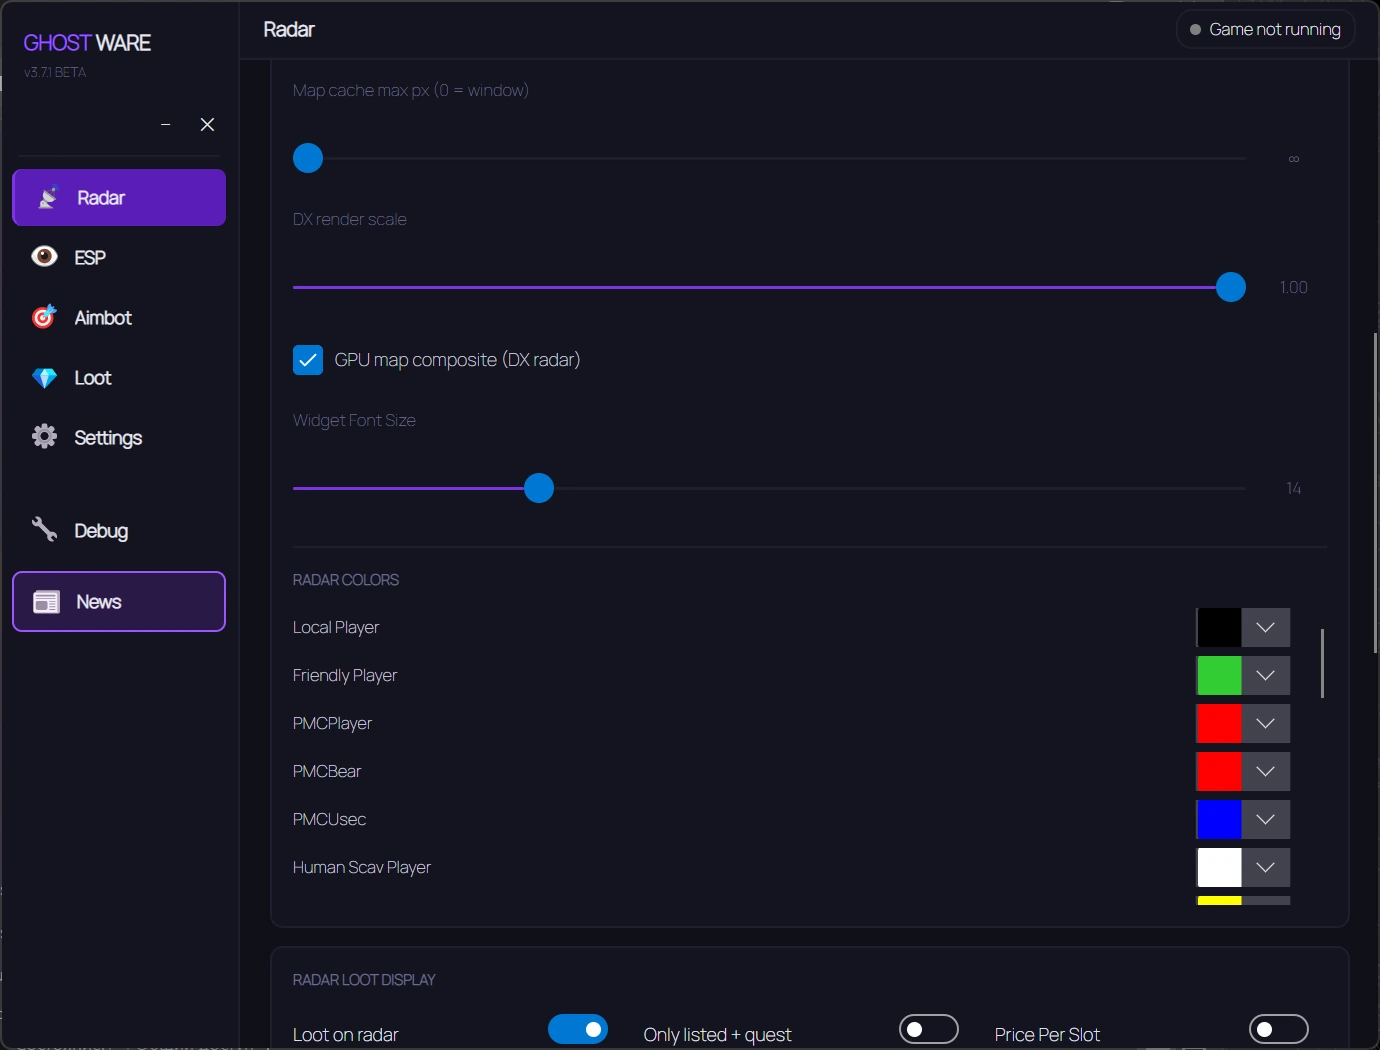This screenshot has height=1050, width=1380.
Task: Click the Settings gear icon
Action: click(x=44, y=436)
